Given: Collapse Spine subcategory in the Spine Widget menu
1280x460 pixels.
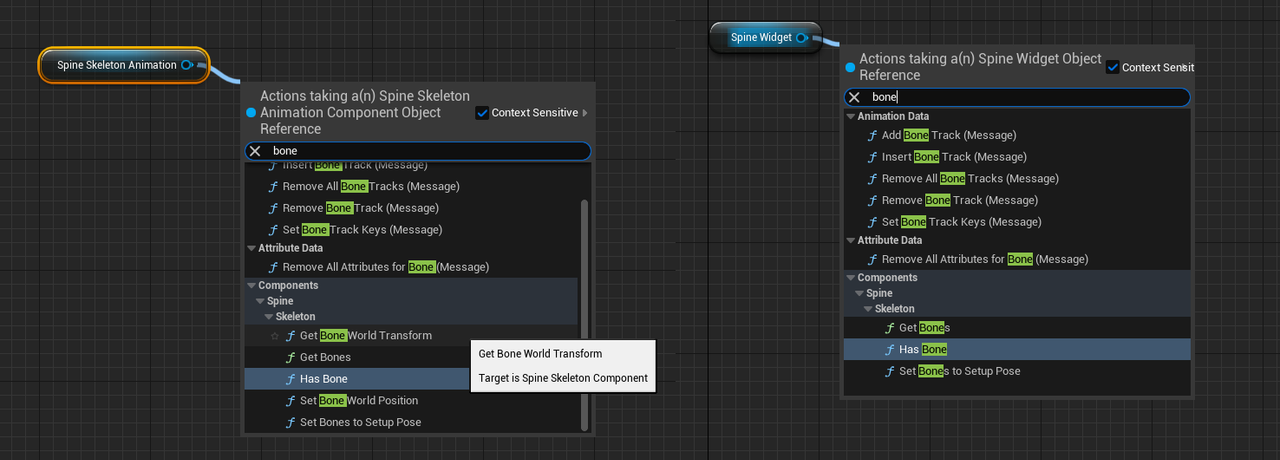Looking at the screenshot, I should pyautogui.click(x=859, y=293).
